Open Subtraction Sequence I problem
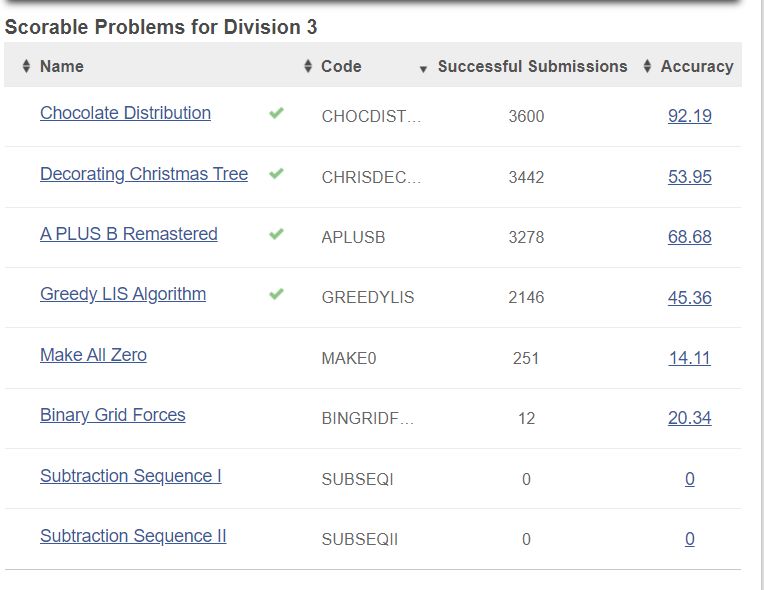The height and width of the screenshot is (590, 764). coord(130,476)
